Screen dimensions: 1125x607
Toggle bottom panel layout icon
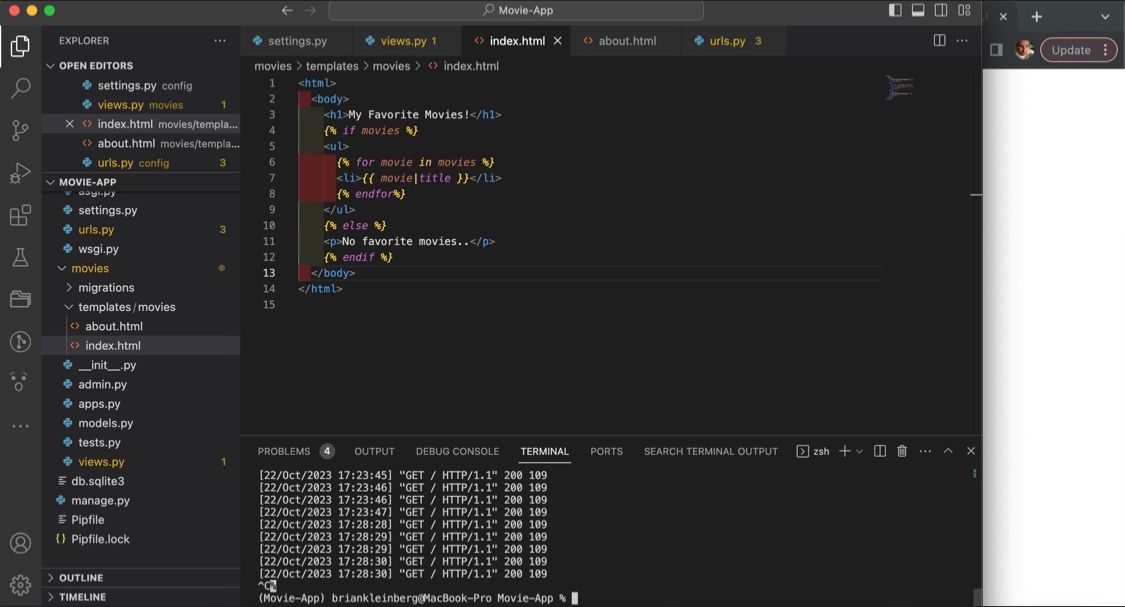tap(918, 10)
